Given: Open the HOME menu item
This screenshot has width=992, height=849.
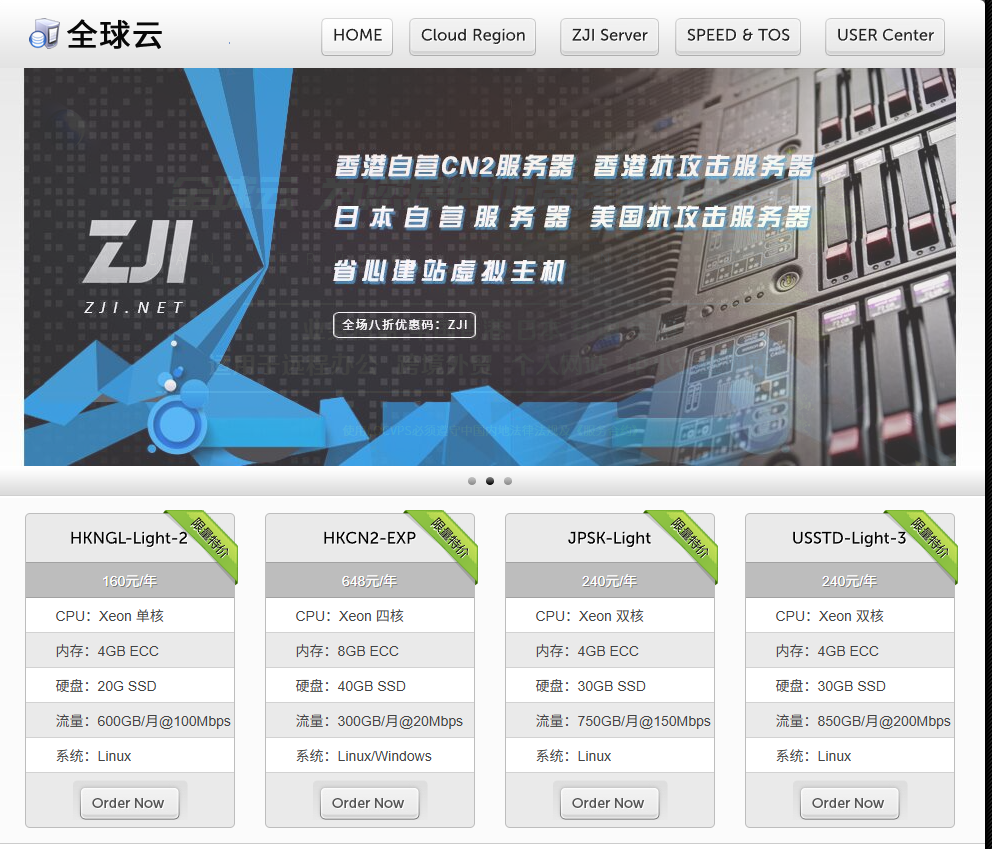Looking at the screenshot, I should 357,36.
